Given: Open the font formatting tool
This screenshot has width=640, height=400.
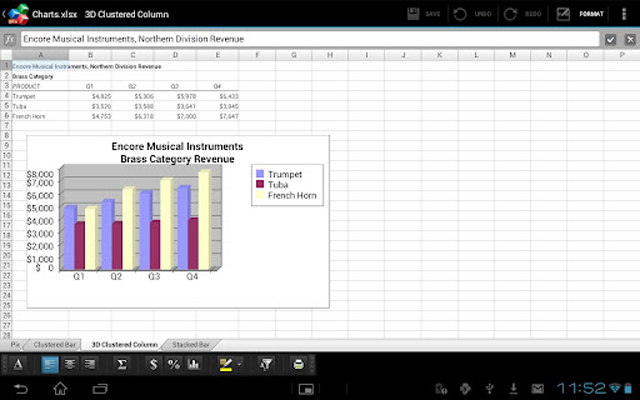Looking at the screenshot, I should [18, 364].
